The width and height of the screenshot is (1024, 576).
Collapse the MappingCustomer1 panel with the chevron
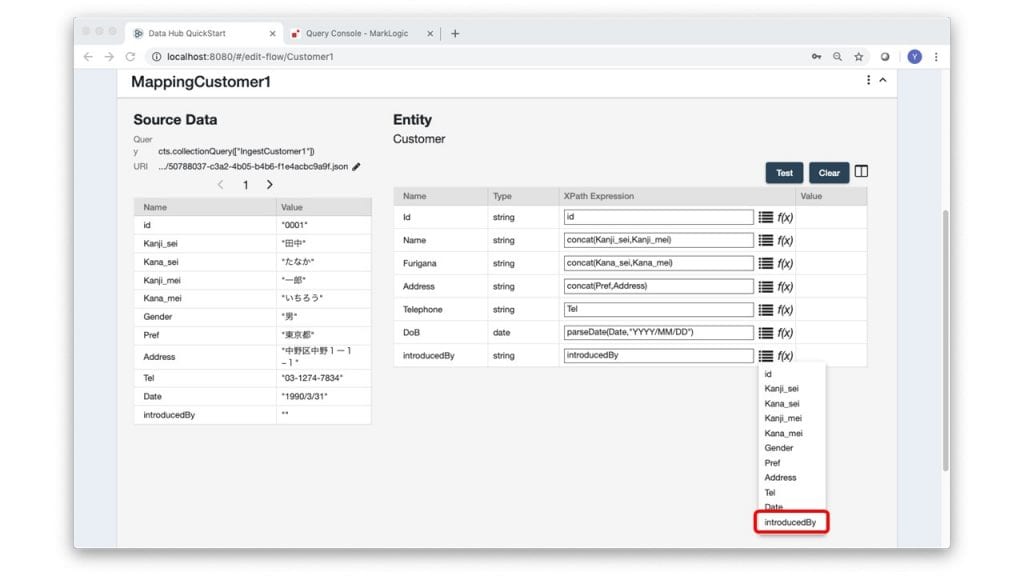pyautogui.click(x=882, y=80)
